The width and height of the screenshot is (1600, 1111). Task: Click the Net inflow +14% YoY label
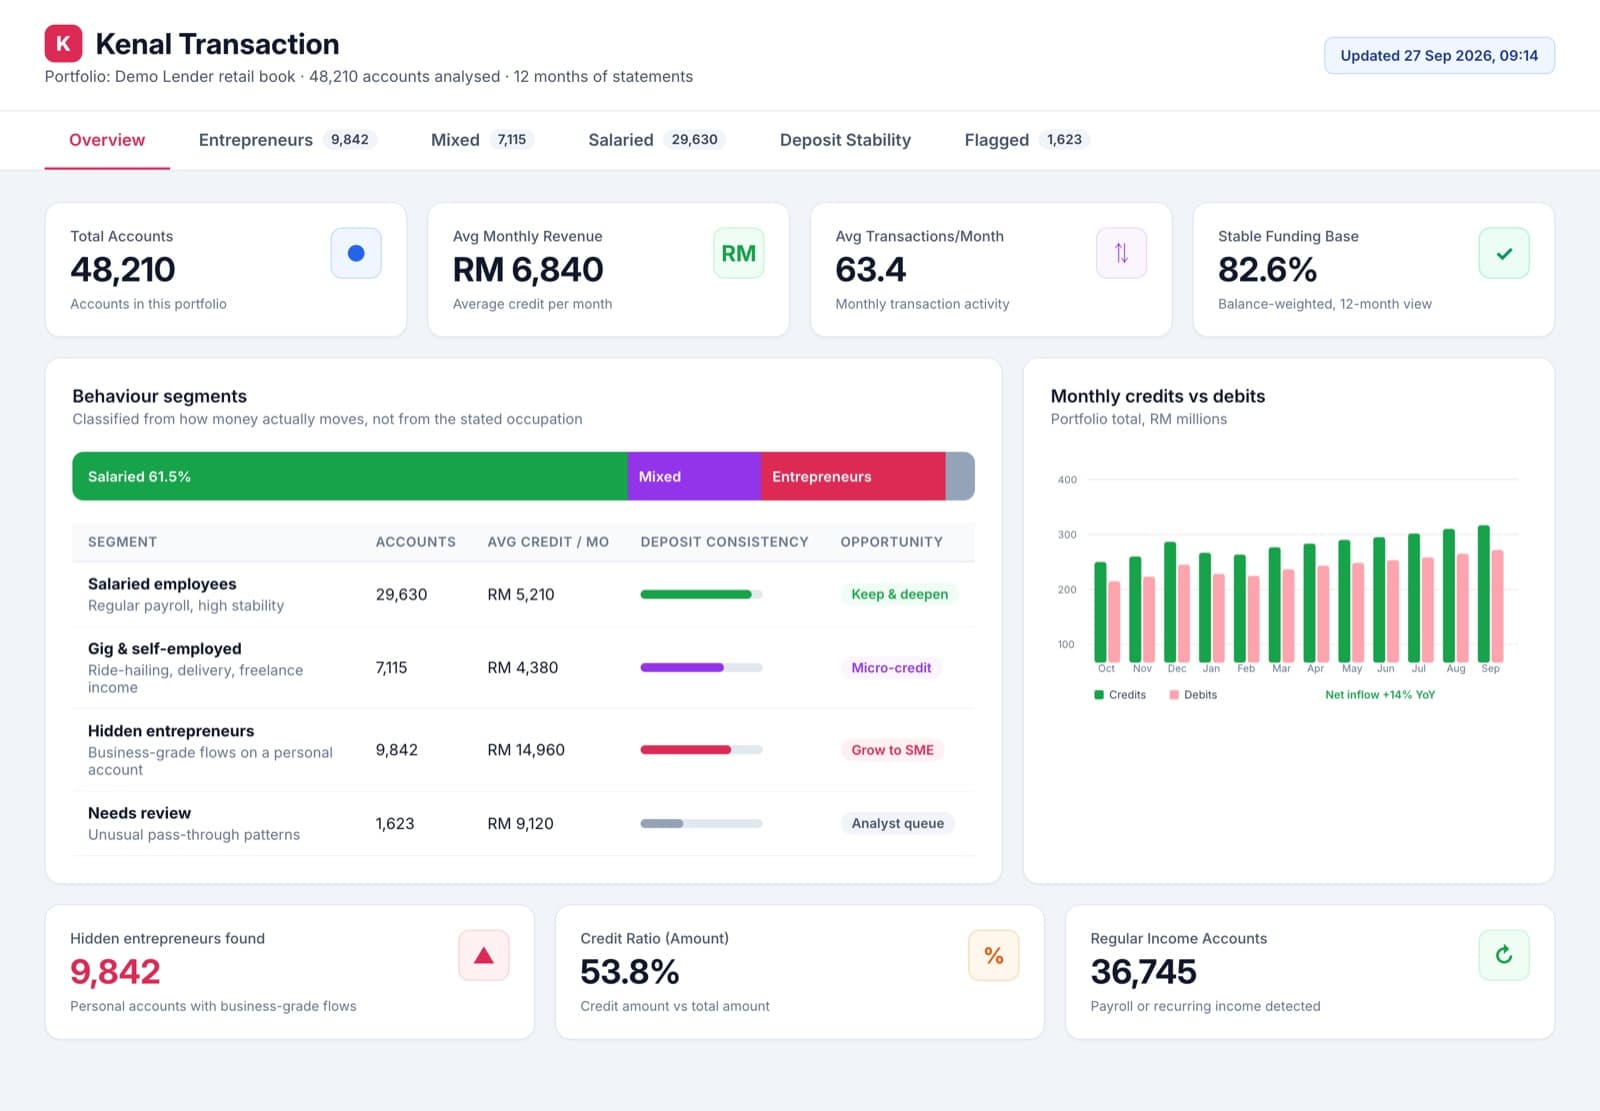point(1380,695)
